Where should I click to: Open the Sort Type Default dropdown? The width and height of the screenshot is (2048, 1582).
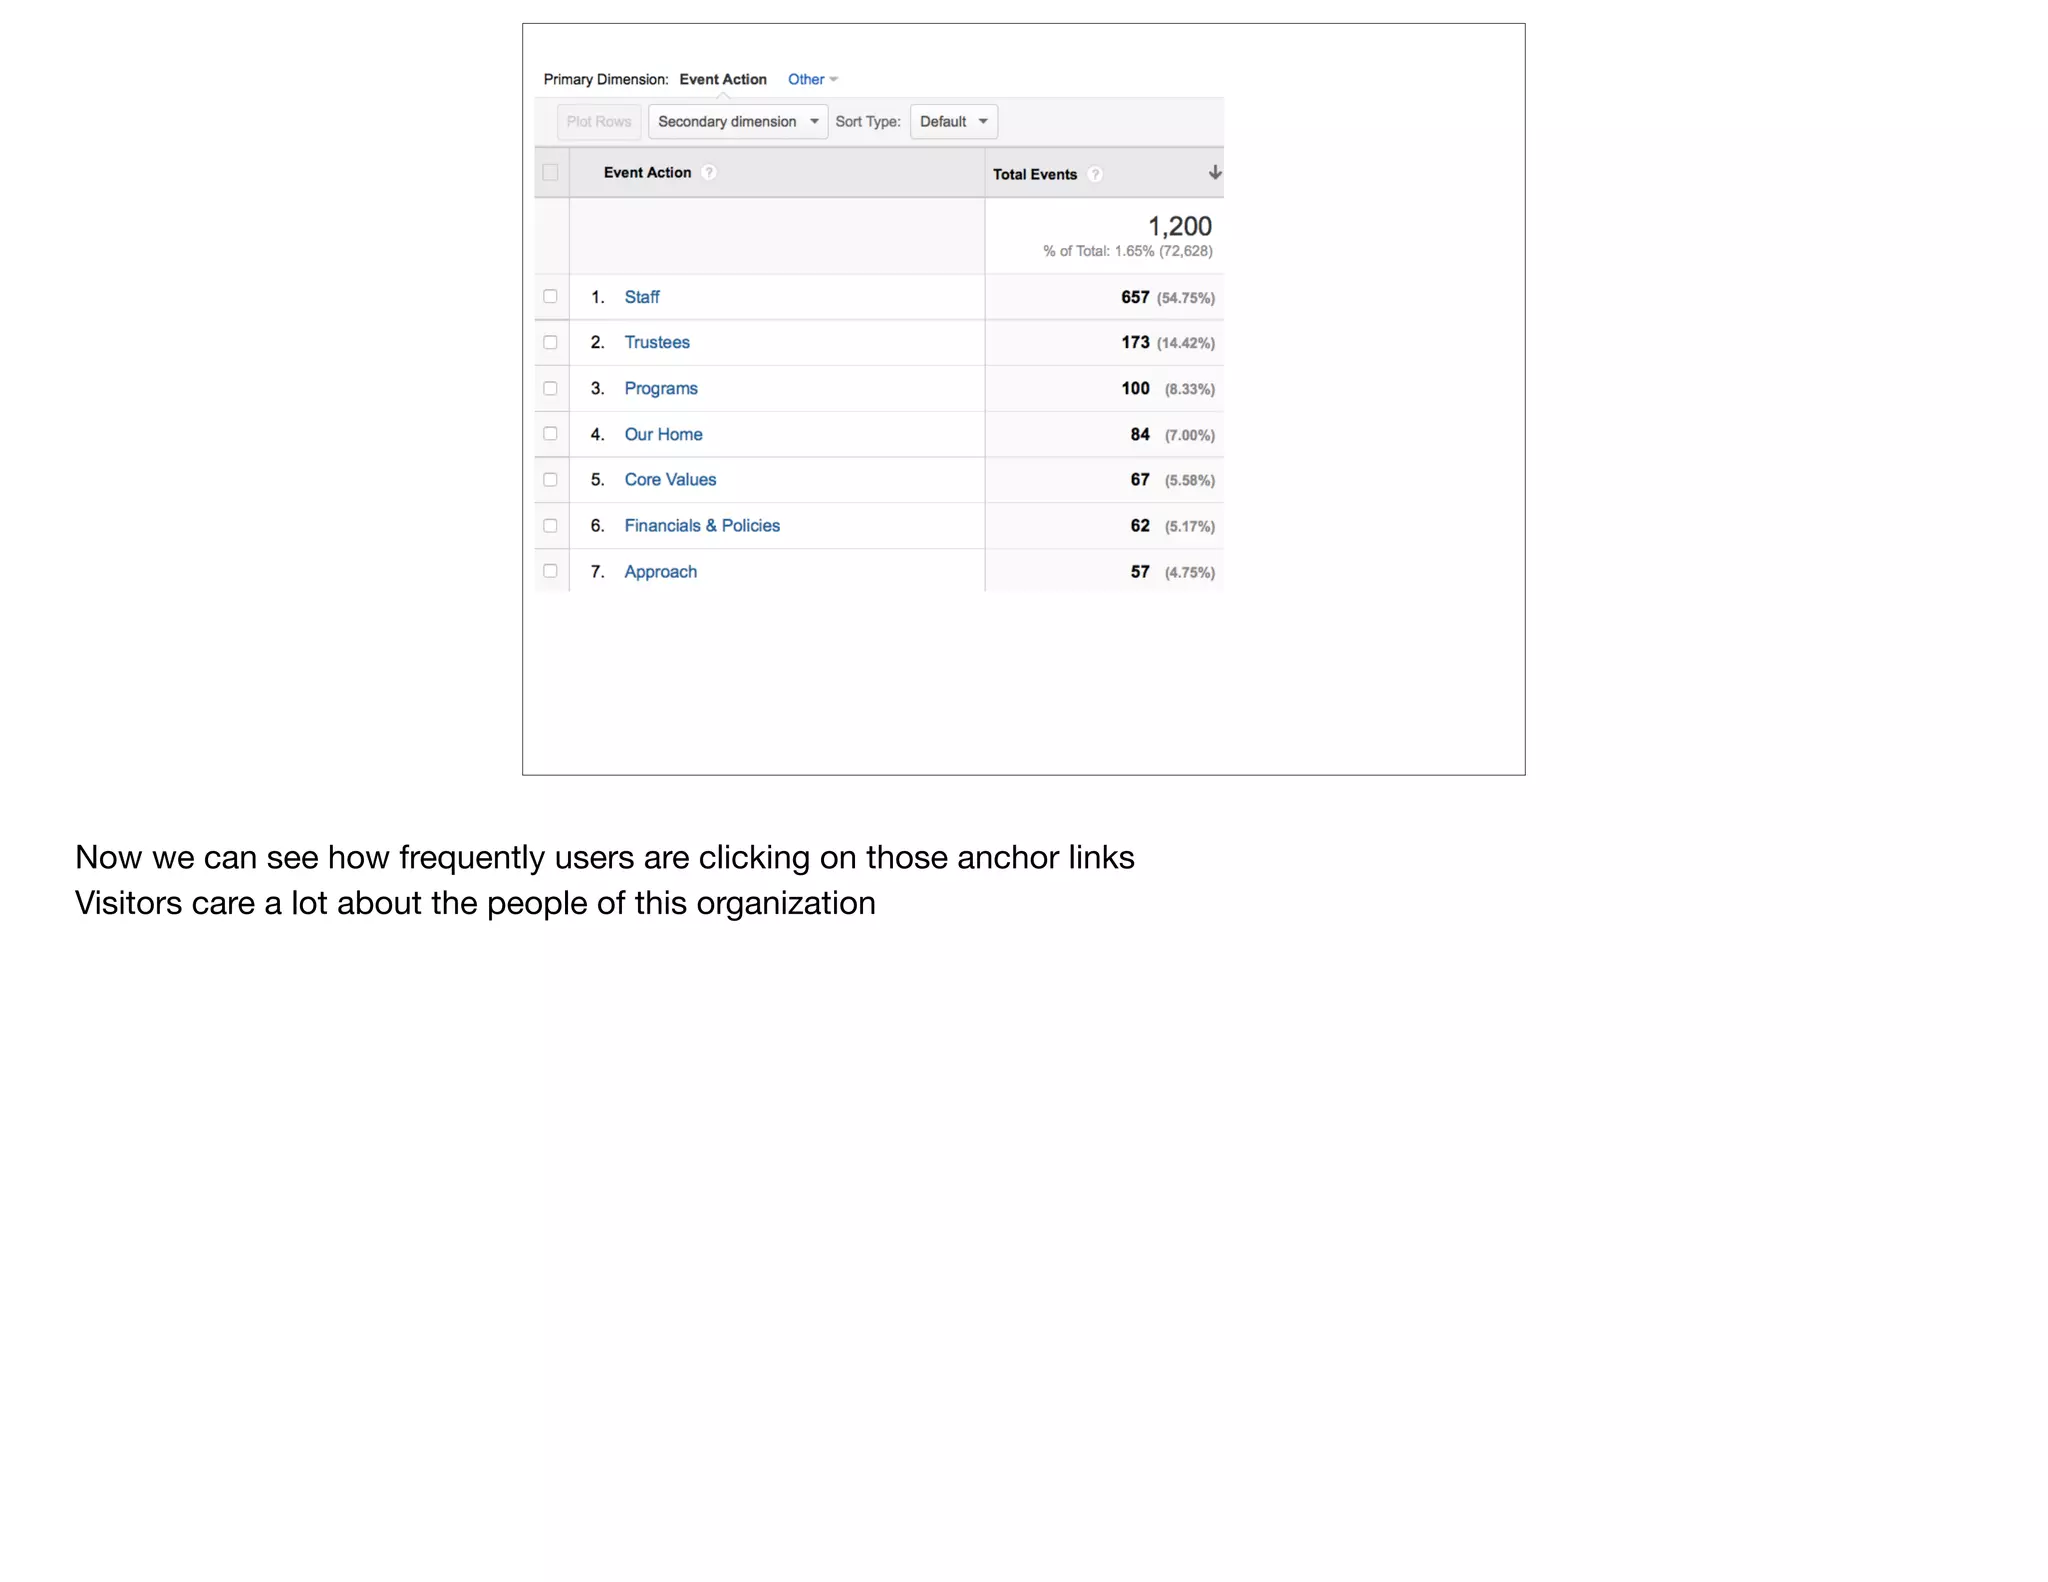pyautogui.click(x=953, y=122)
